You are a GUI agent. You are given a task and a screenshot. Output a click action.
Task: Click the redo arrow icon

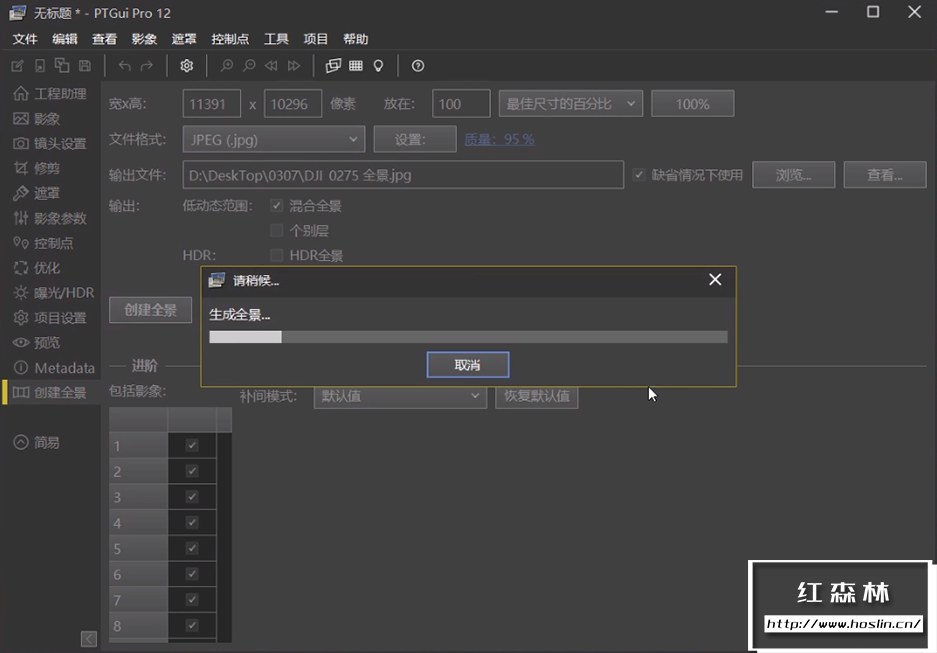pyautogui.click(x=146, y=66)
